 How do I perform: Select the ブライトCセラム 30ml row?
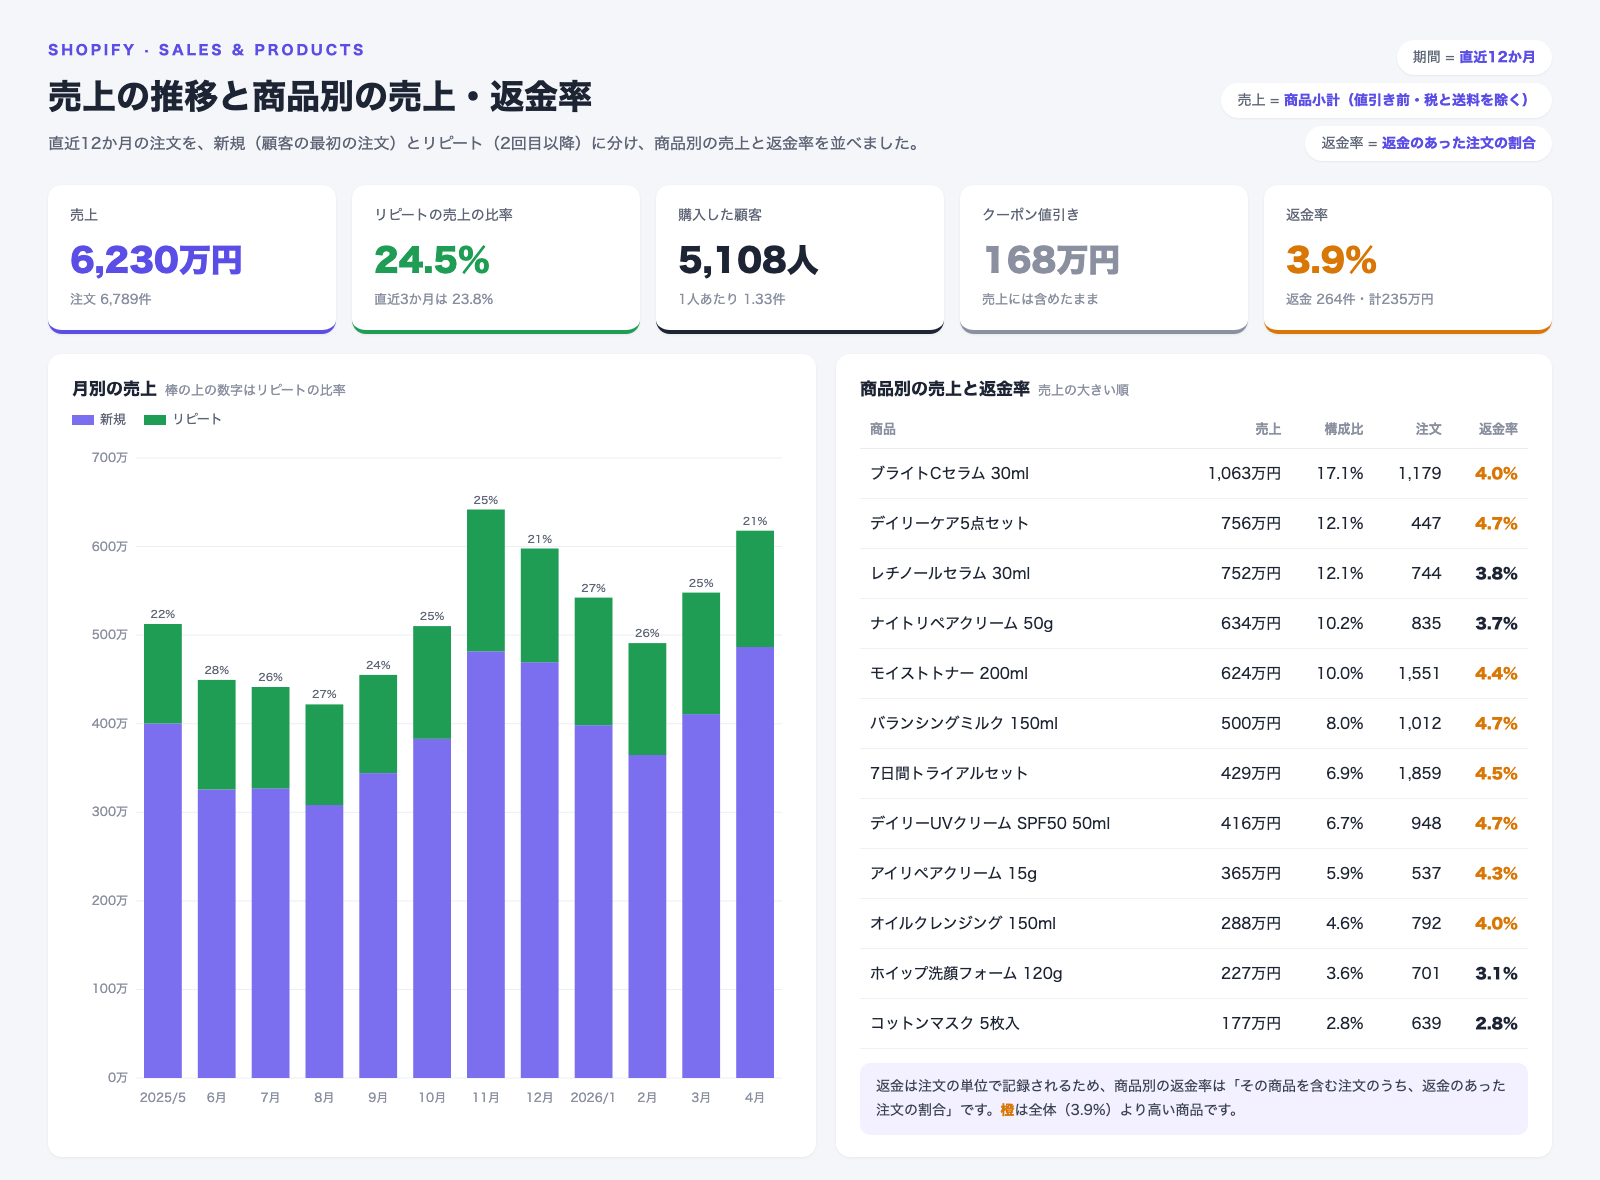click(1194, 474)
